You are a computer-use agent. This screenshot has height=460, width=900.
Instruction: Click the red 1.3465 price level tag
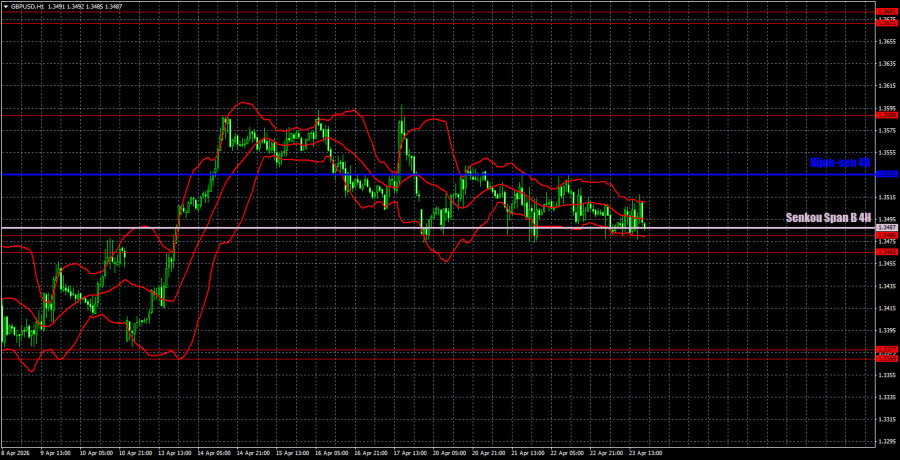tap(886, 252)
